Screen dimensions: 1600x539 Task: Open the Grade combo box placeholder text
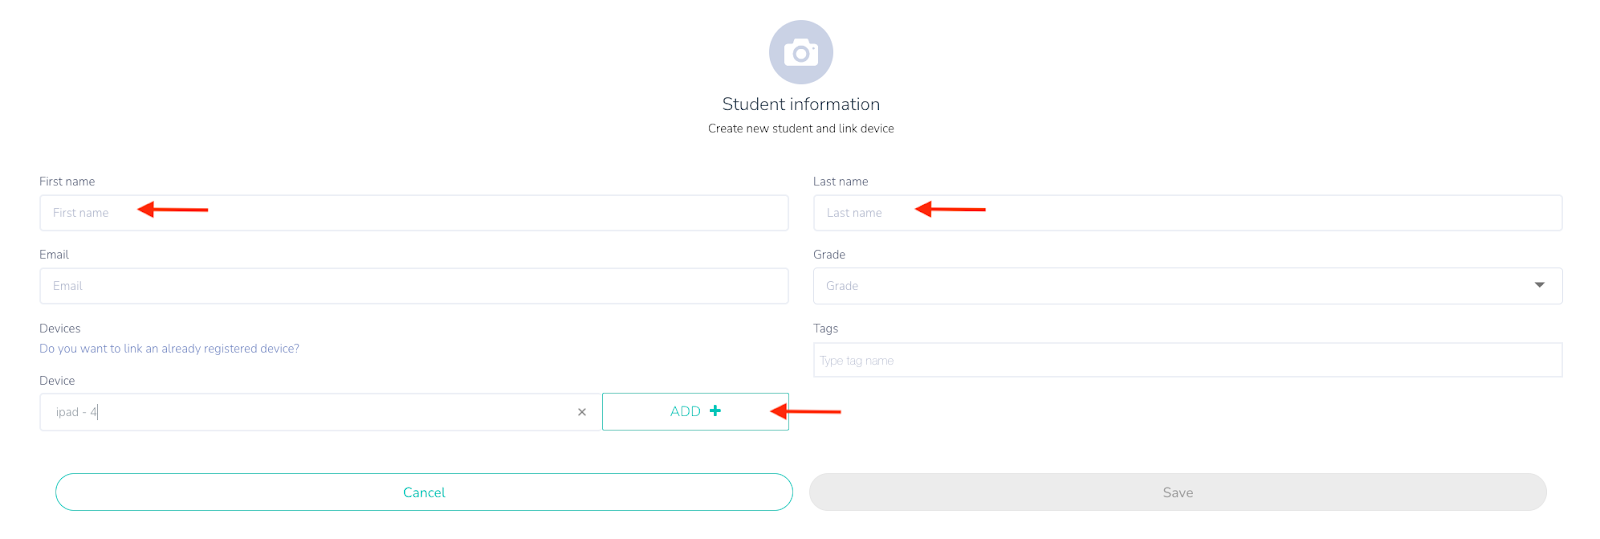point(842,286)
